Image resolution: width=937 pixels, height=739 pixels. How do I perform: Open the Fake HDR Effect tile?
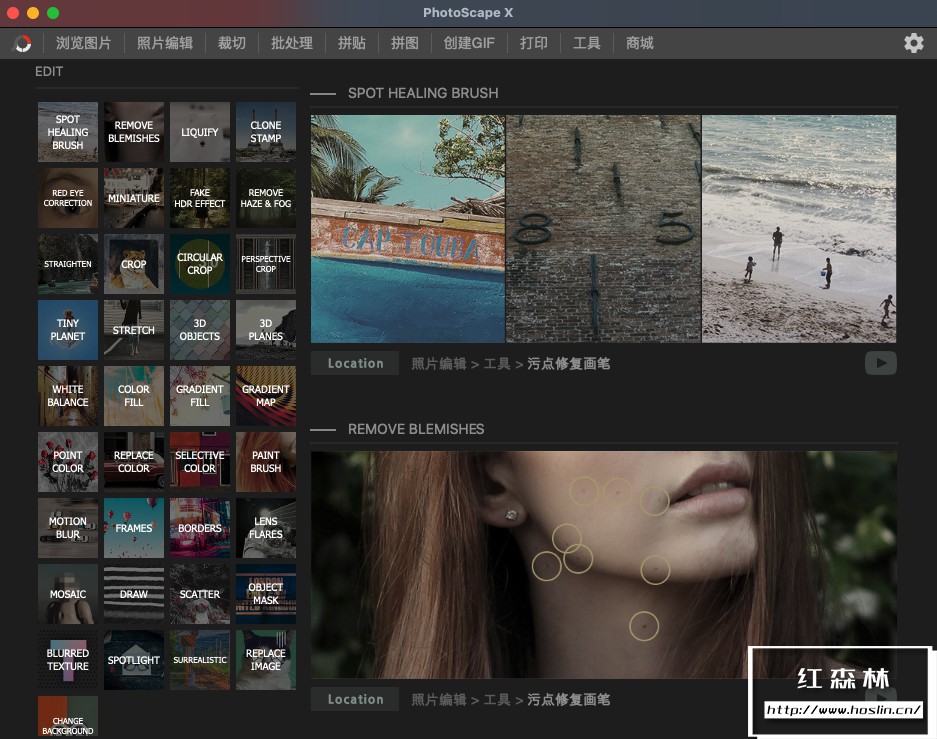(x=200, y=198)
